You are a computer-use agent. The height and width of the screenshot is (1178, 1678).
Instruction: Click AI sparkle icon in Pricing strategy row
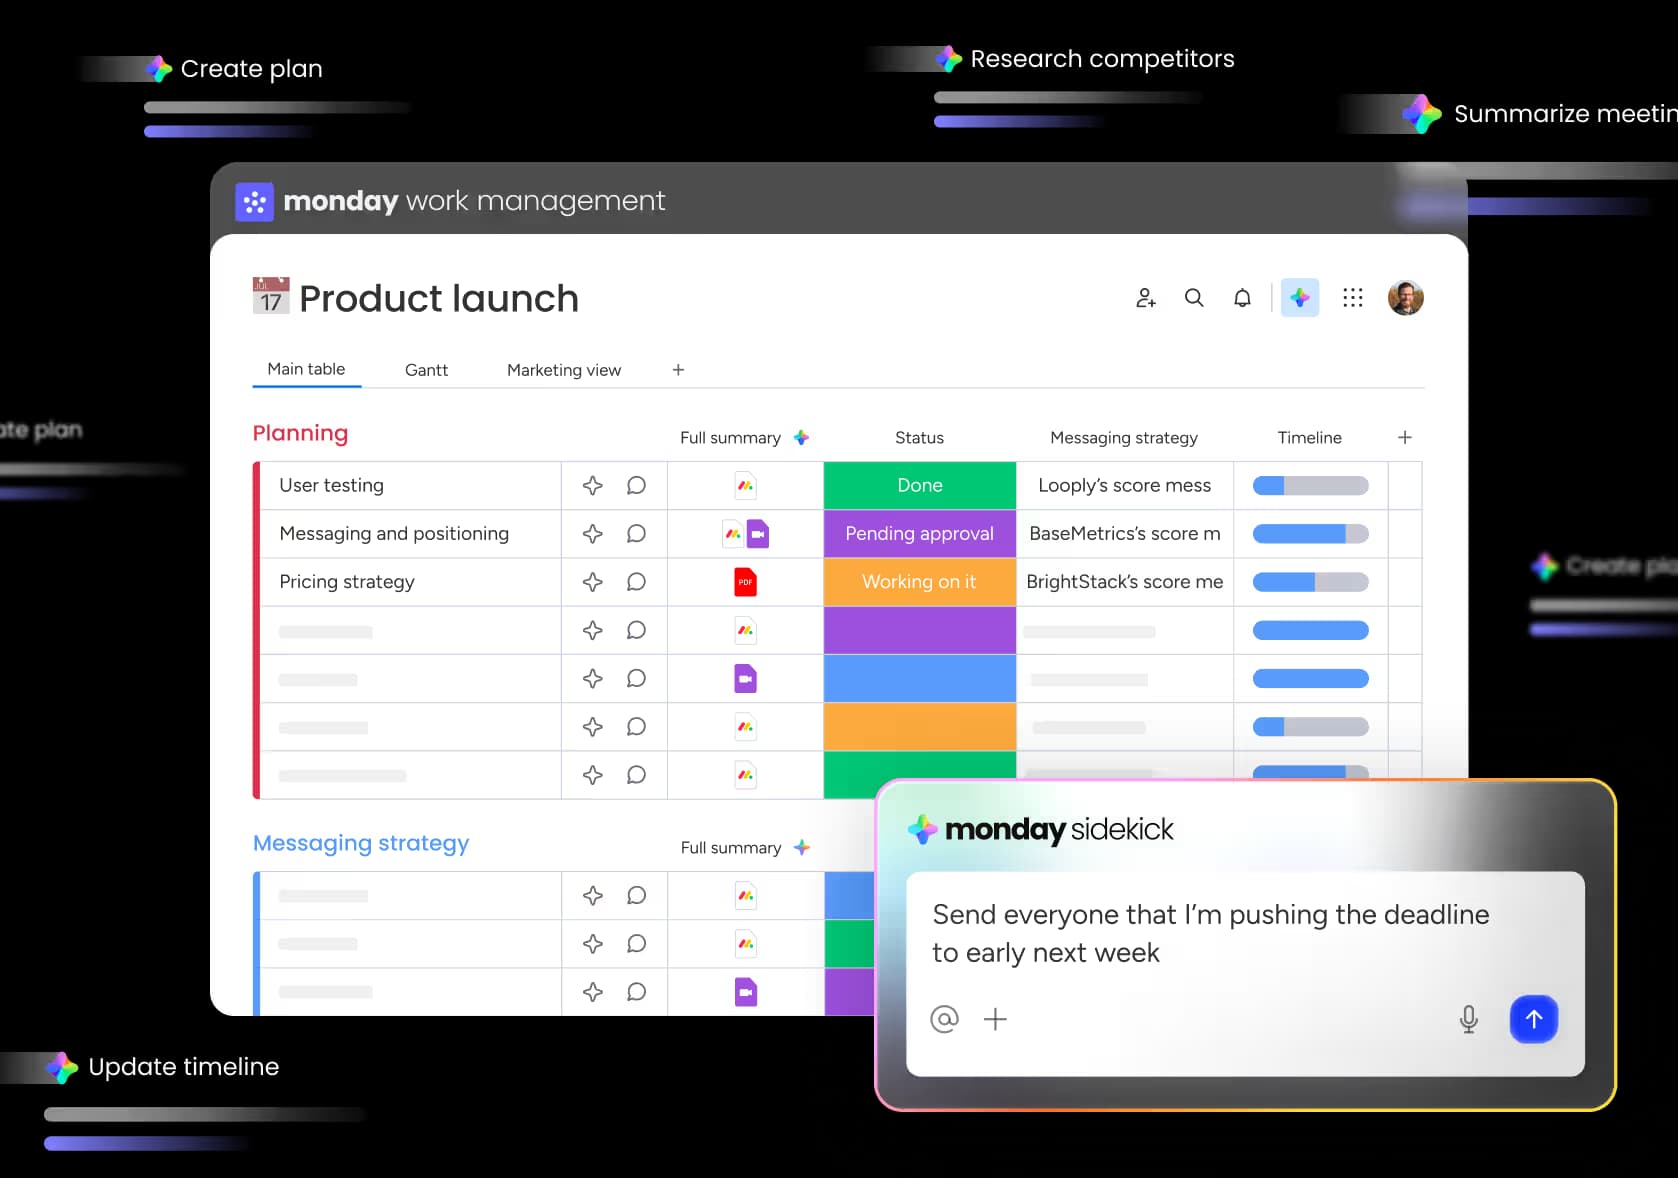pyautogui.click(x=593, y=582)
